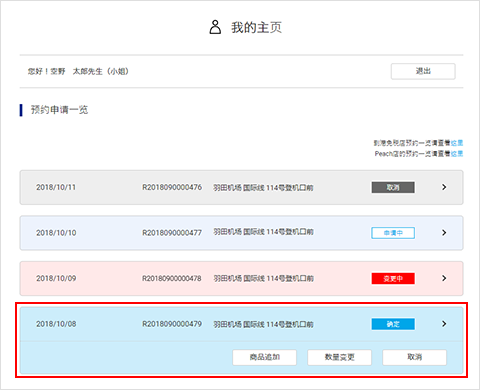Screen dimensions: 480x390
Task: Click the 申请中 status badge
Action: 393,233
